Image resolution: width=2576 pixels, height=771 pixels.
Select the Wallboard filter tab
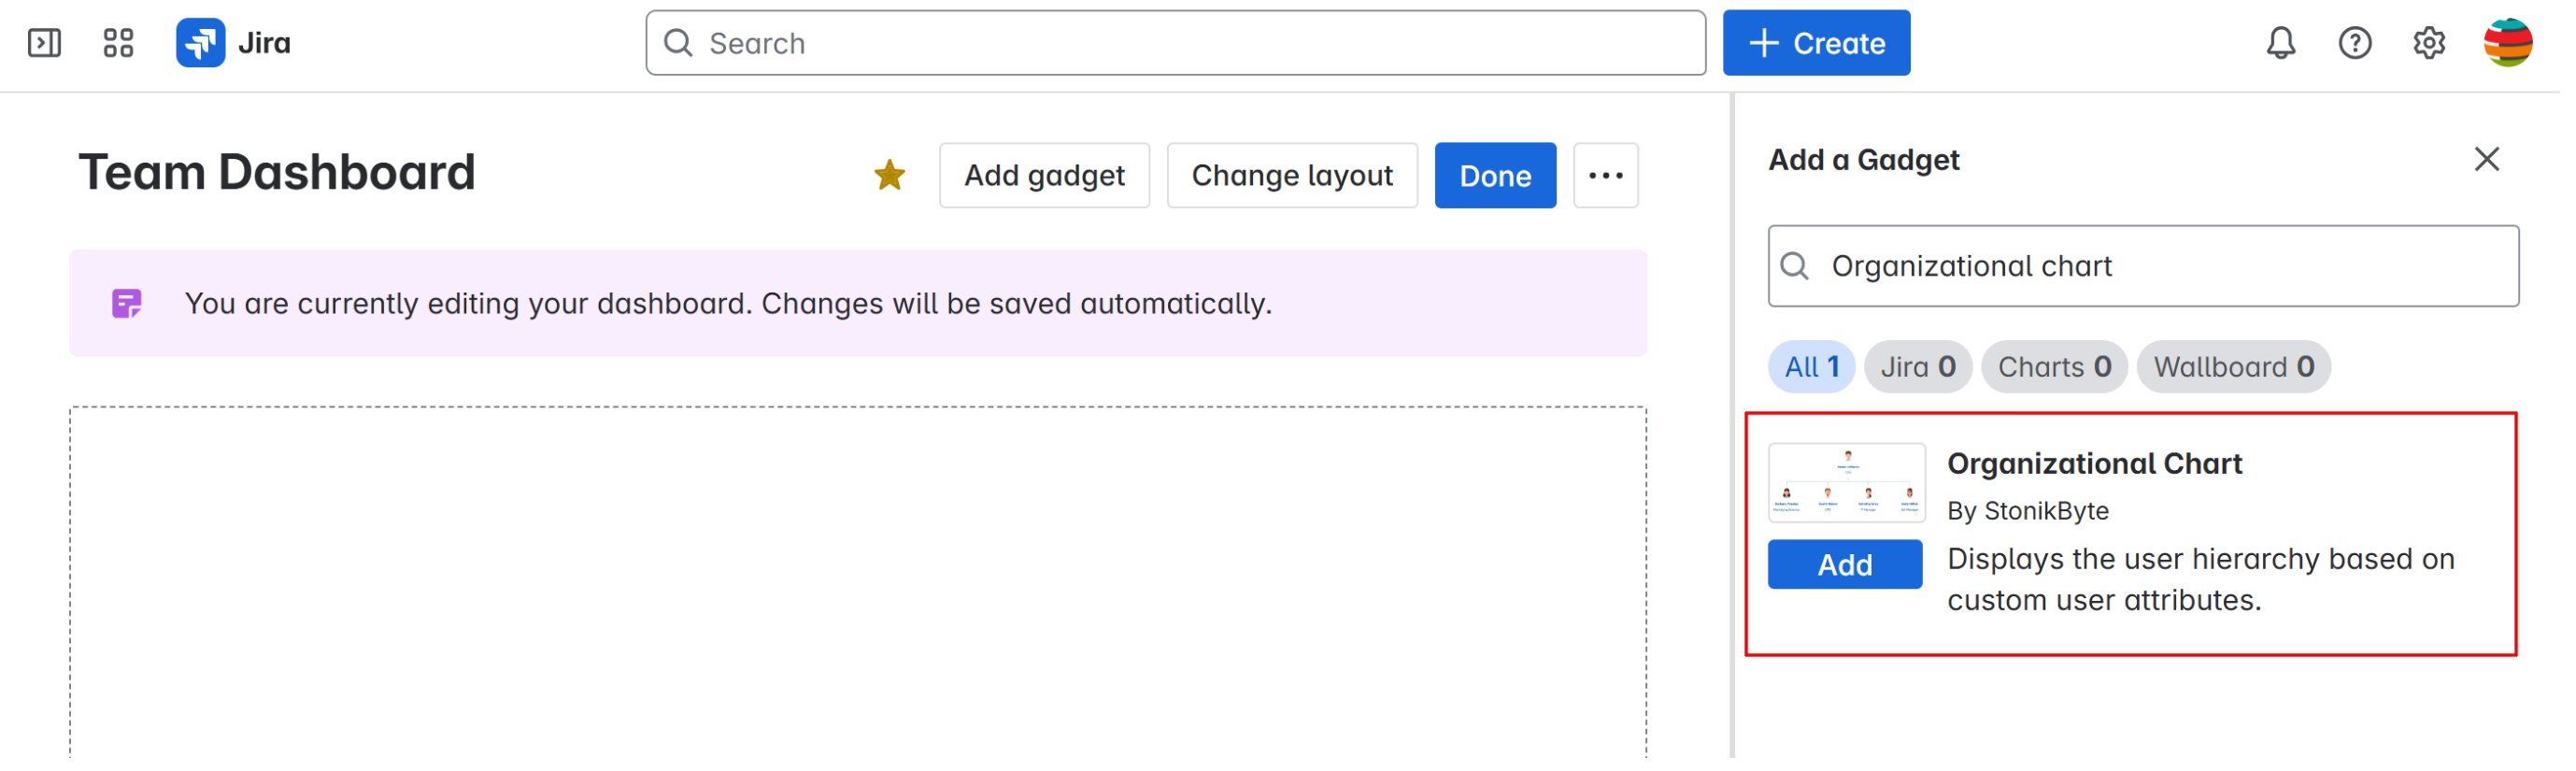click(2233, 367)
